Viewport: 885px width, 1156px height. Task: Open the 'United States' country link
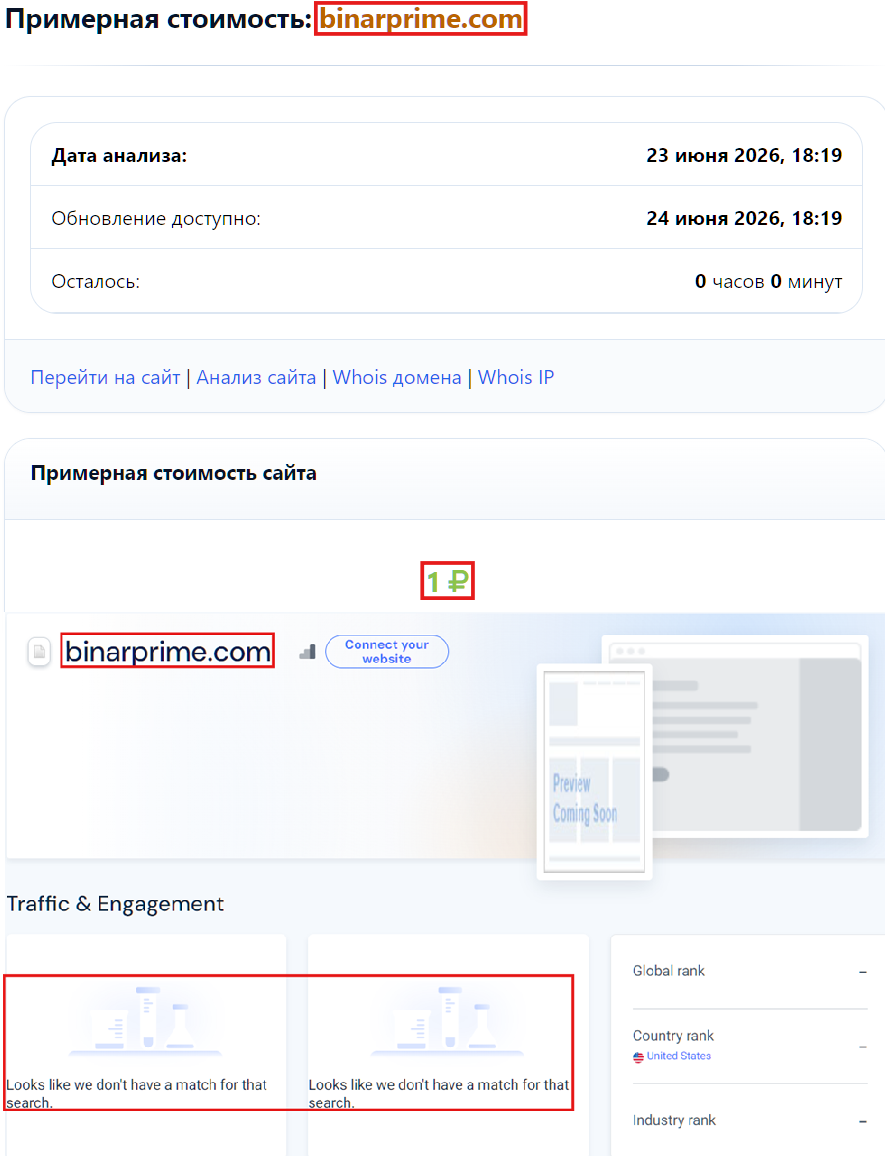(x=678, y=1056)
